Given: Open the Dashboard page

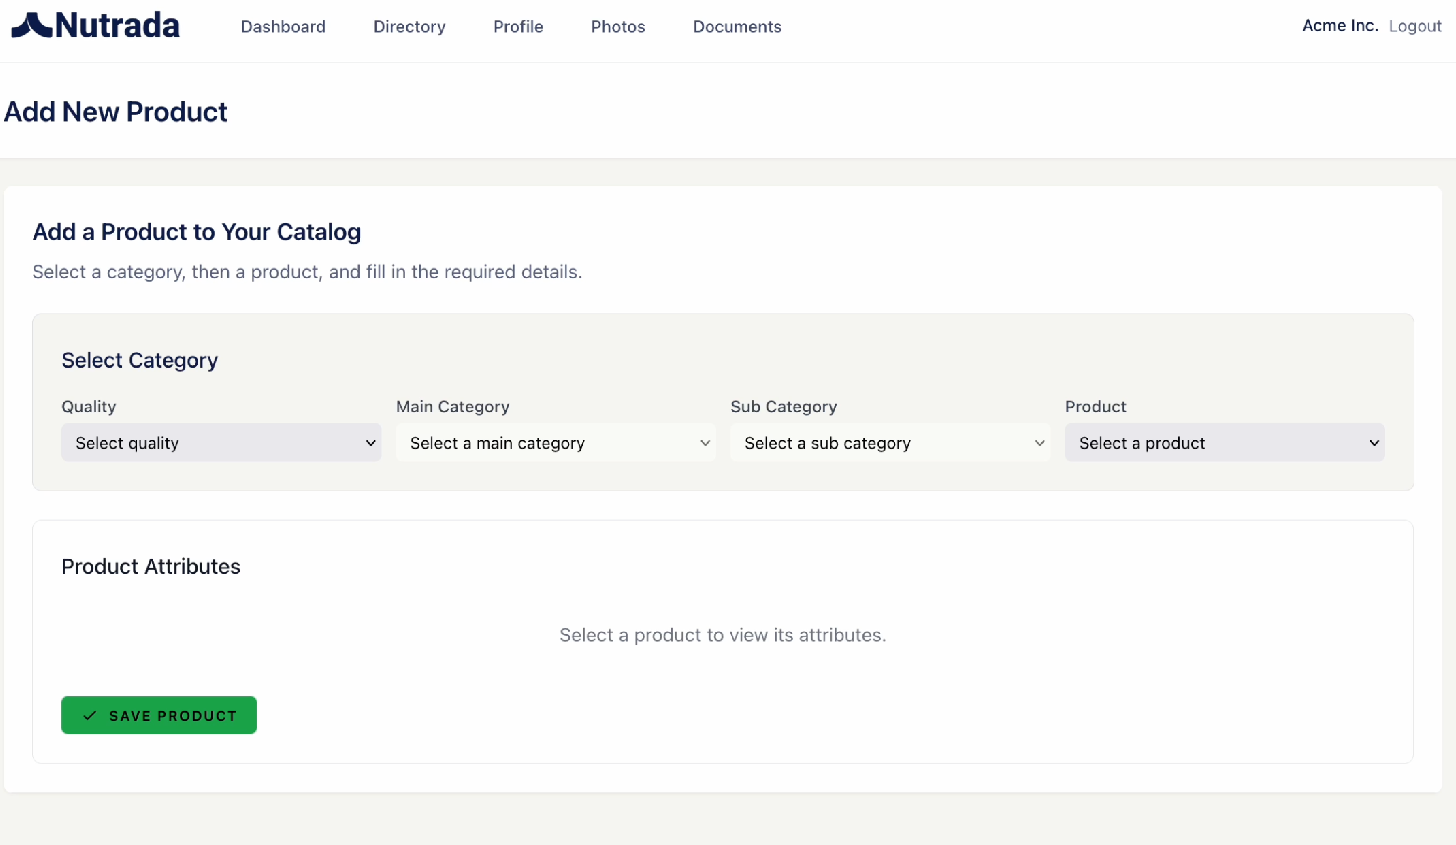Looking at the screenshot, I should click(x=283, y=27).
